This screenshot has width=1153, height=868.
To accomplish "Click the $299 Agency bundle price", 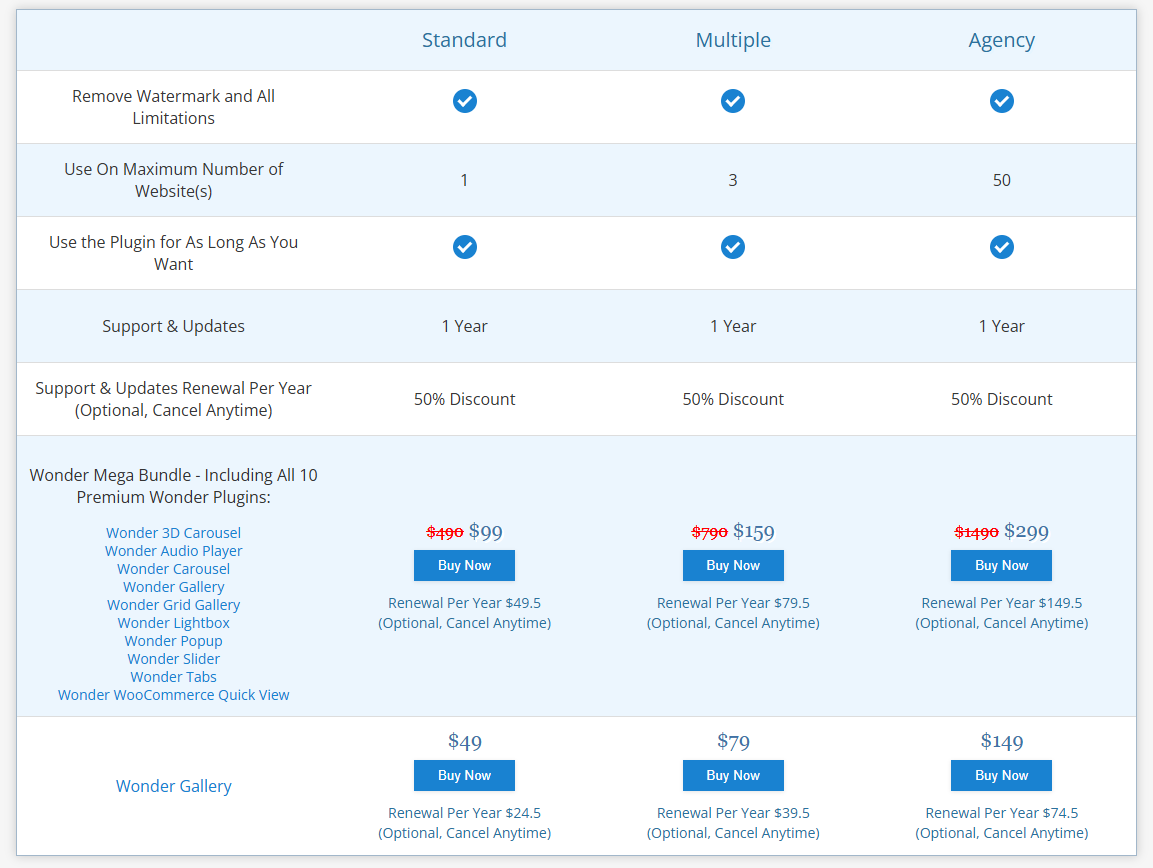I will tap(1027, 532).
